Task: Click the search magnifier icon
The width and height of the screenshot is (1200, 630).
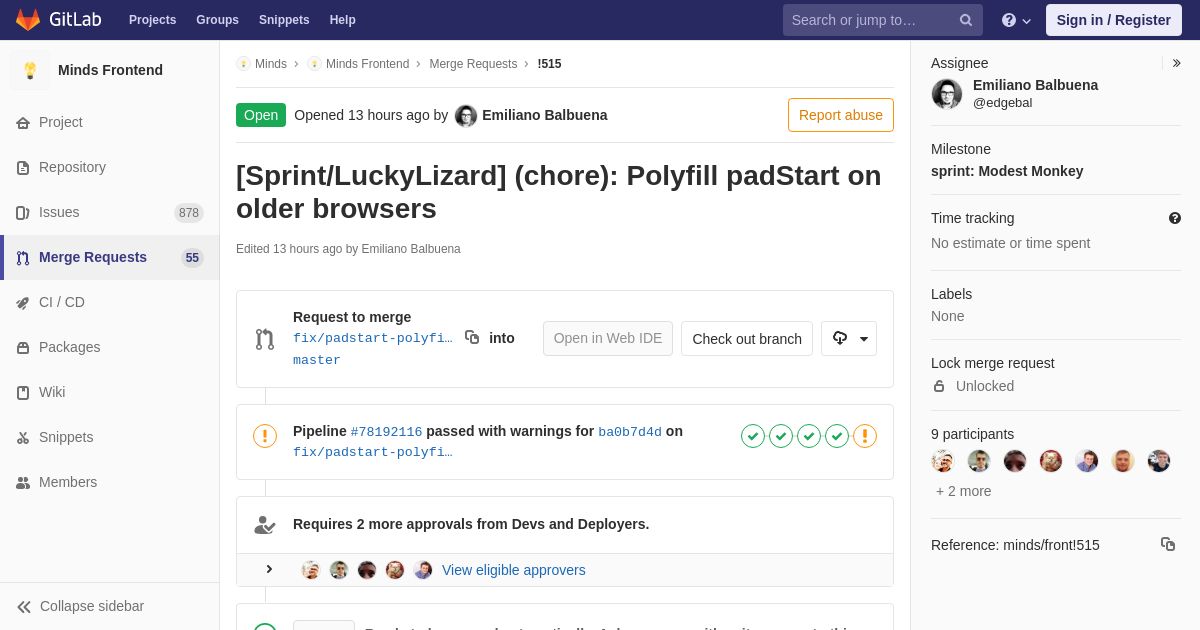Action: pyautogui.click(x=966, y=20)
